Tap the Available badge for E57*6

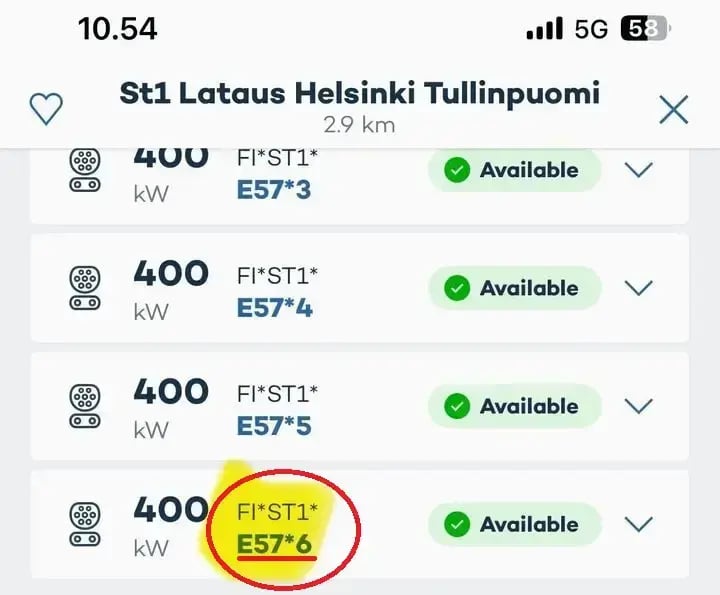pyautogui.click(x=514, y=524)
